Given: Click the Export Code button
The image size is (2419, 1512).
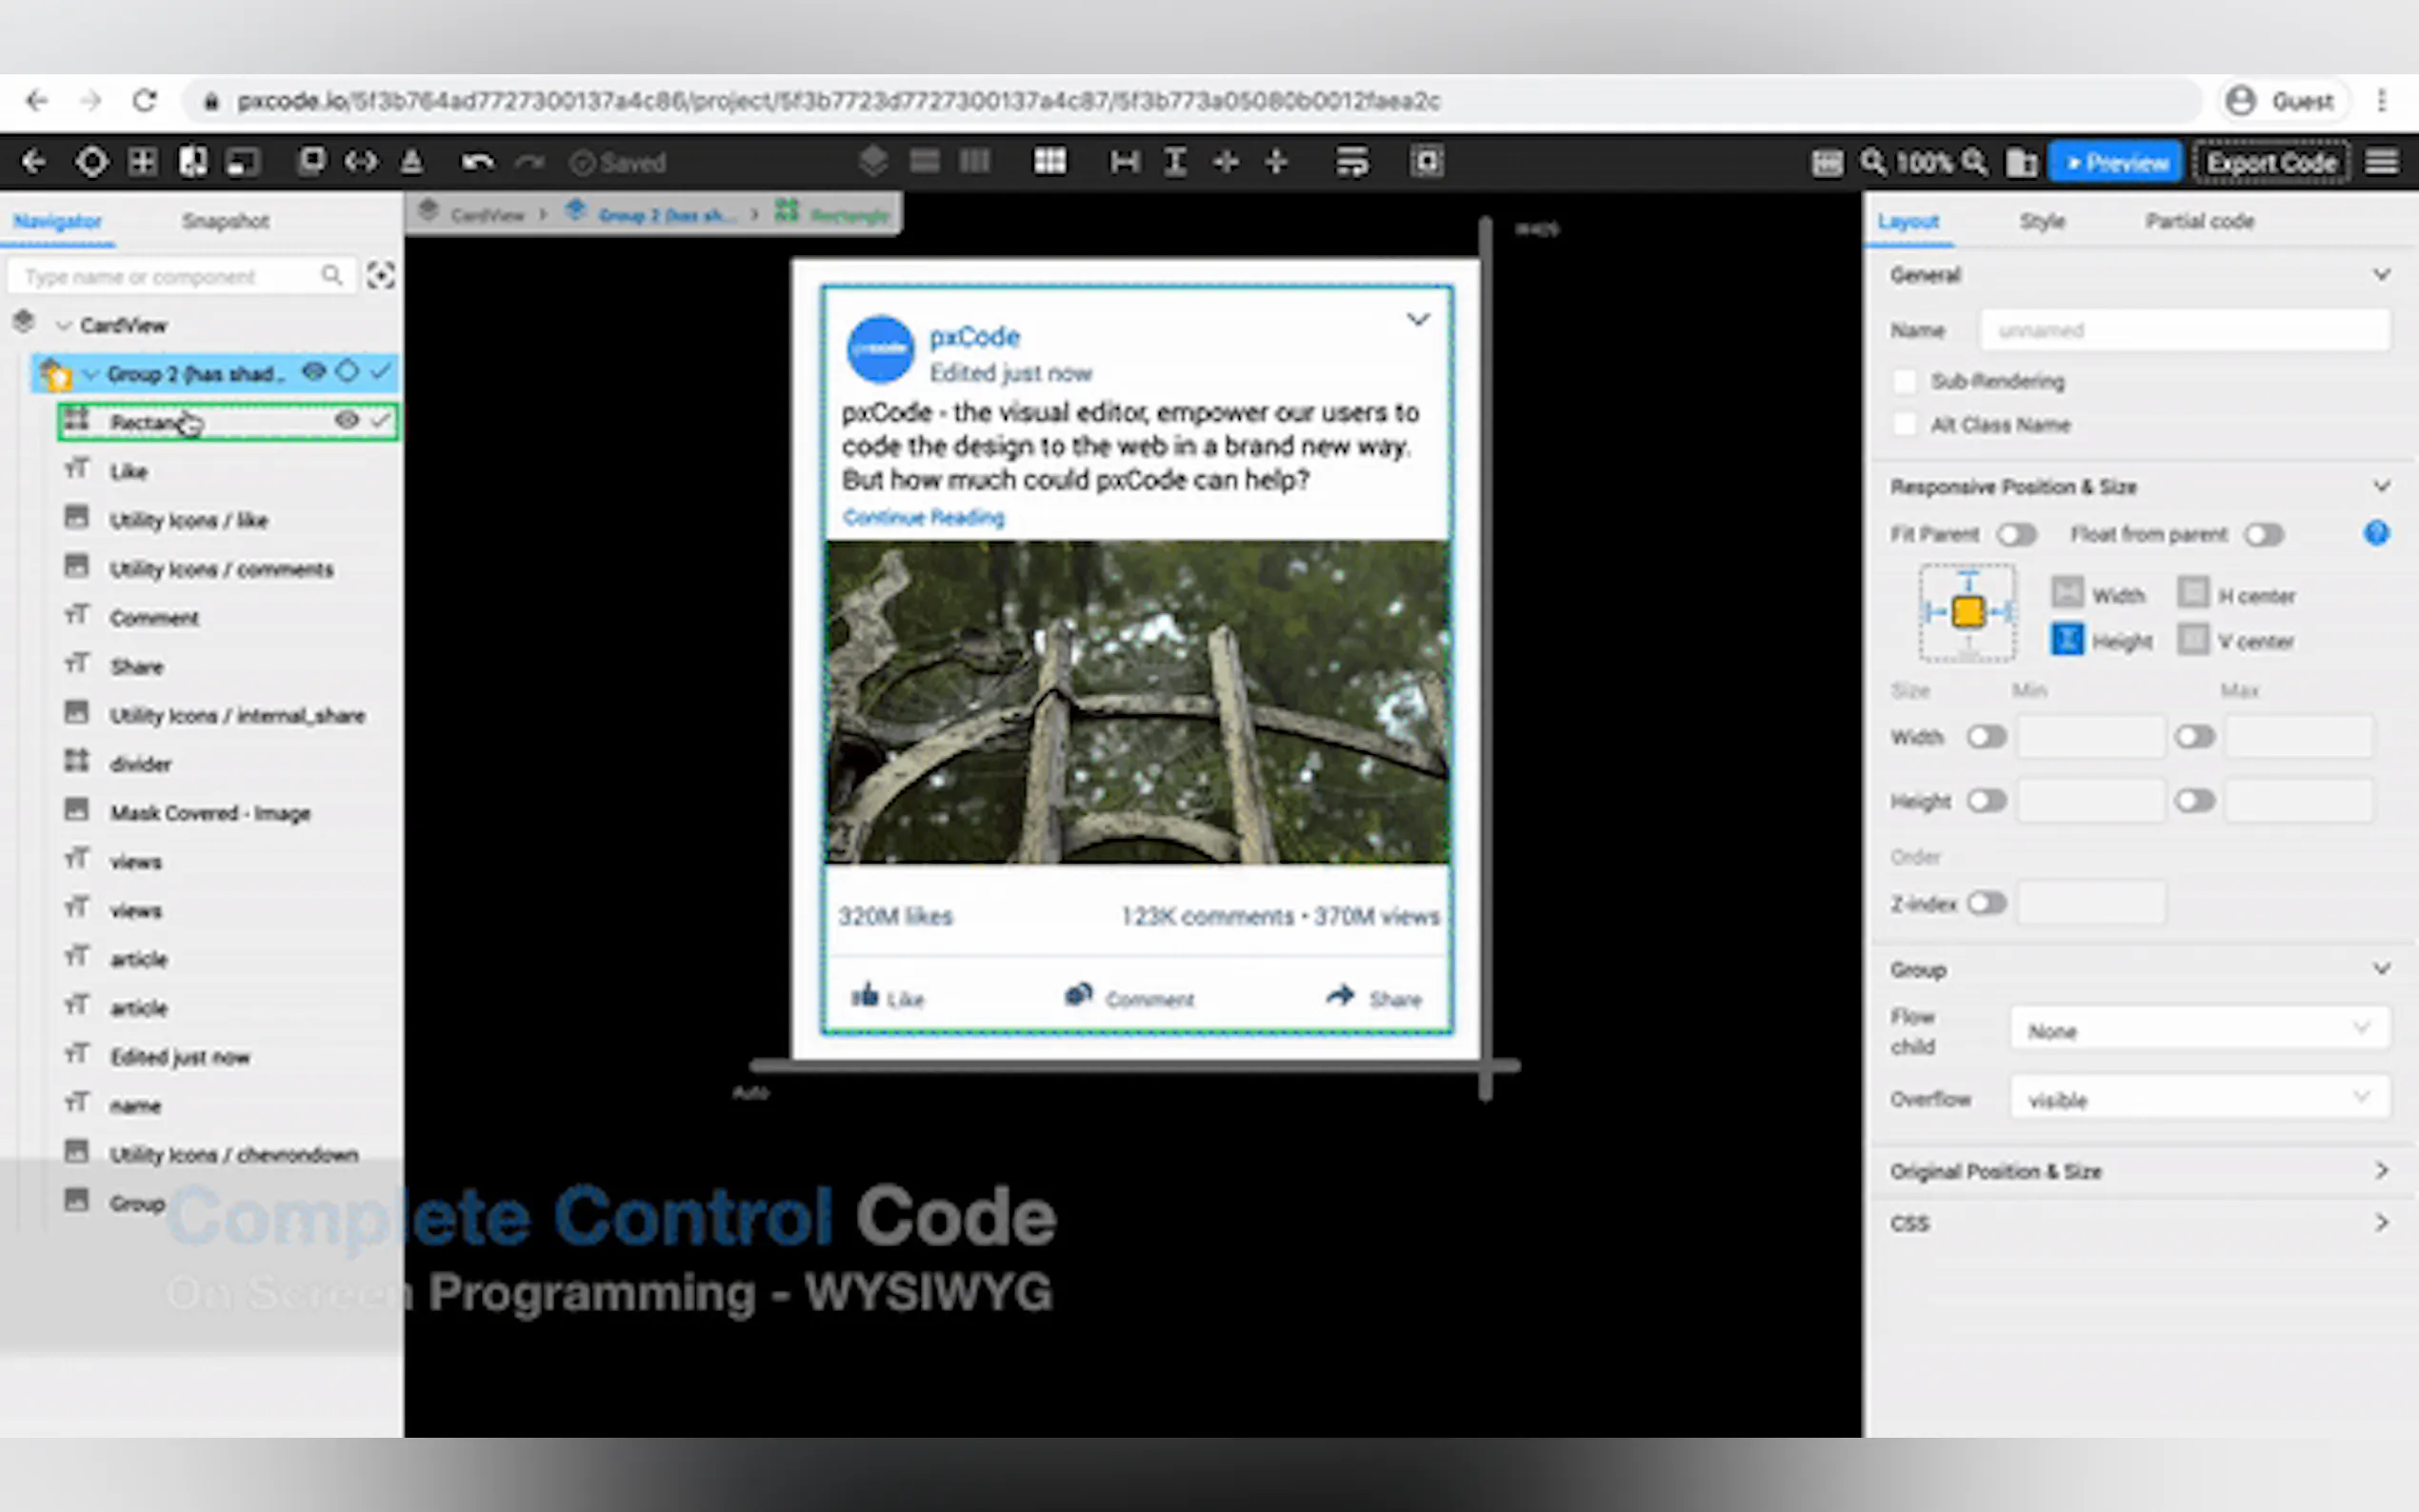Looking at the screenshot, I should [2270, 162].
